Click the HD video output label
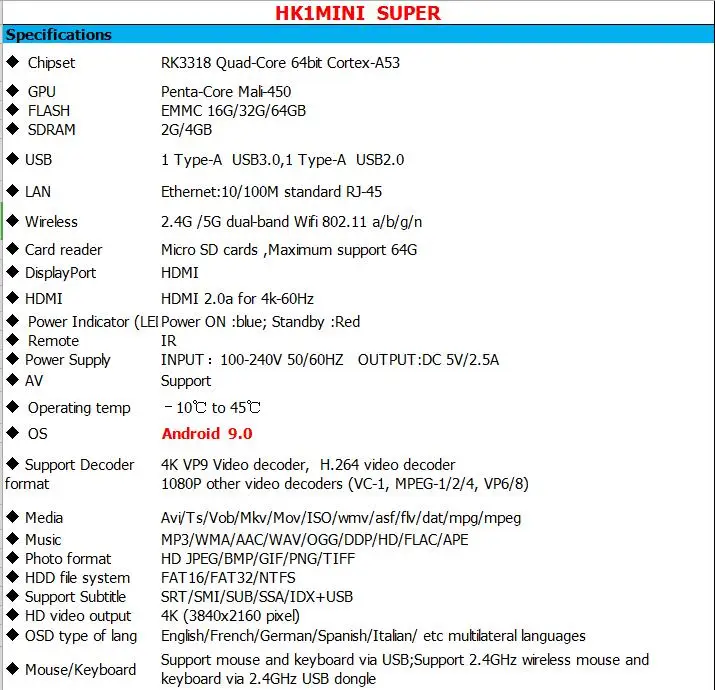This screenshot has height=690, width=715. 78,617
